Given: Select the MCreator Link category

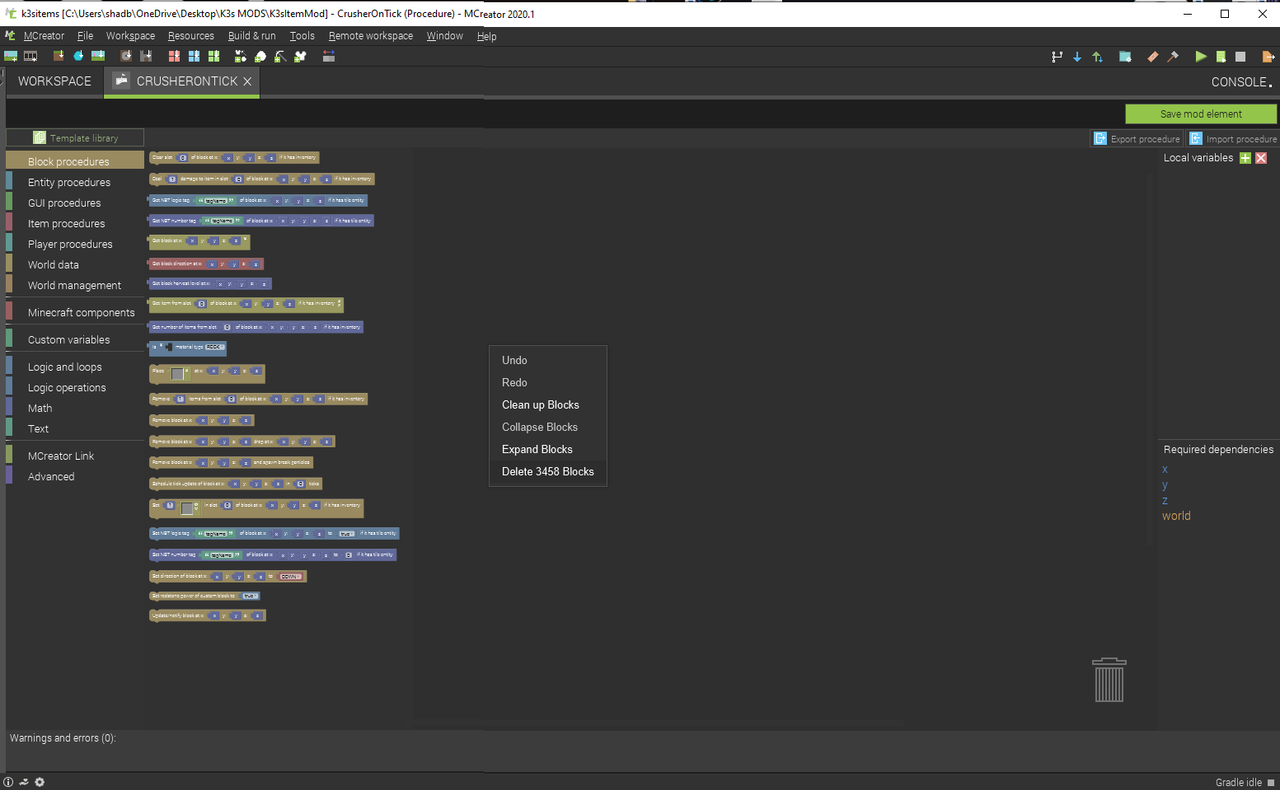Looking at the screenshot, I should (74, 456).
